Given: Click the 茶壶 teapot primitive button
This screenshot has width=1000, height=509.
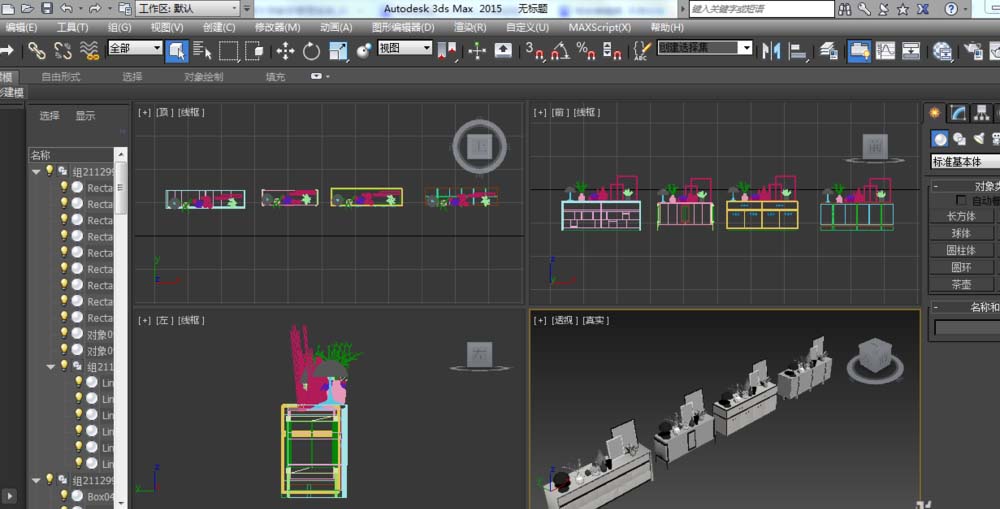Looking at the screenshot, I should pyautogui.click(x=960, y=284).
